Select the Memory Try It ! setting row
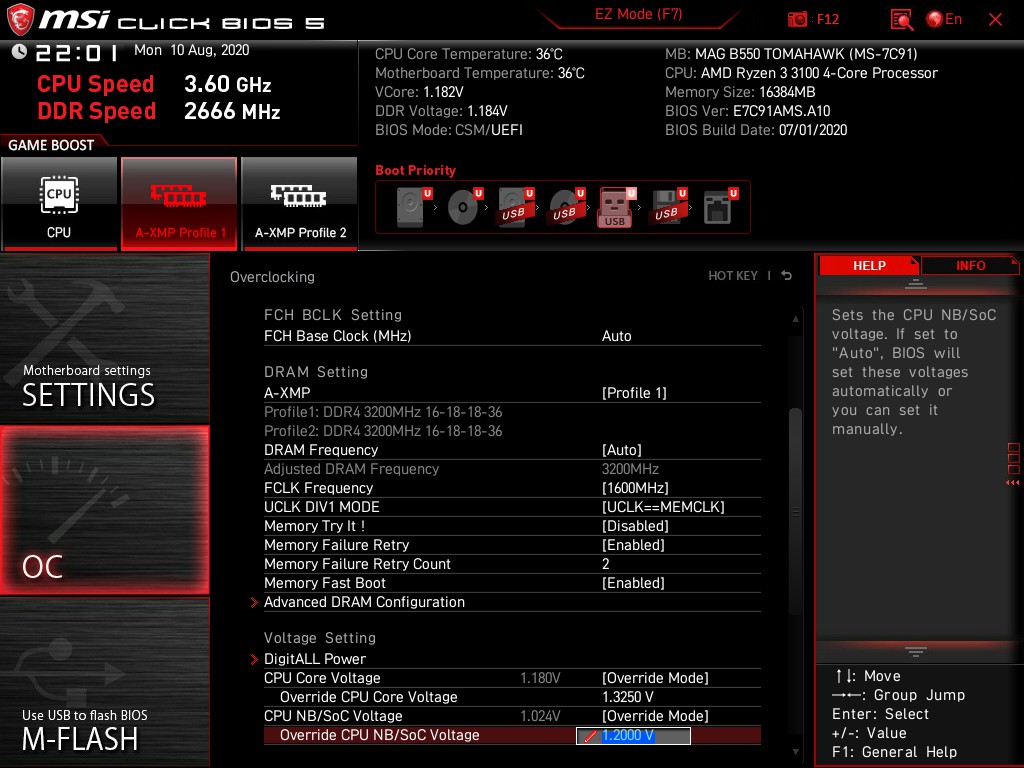Viewport: 1024px width, 768px height. point(512,526)
